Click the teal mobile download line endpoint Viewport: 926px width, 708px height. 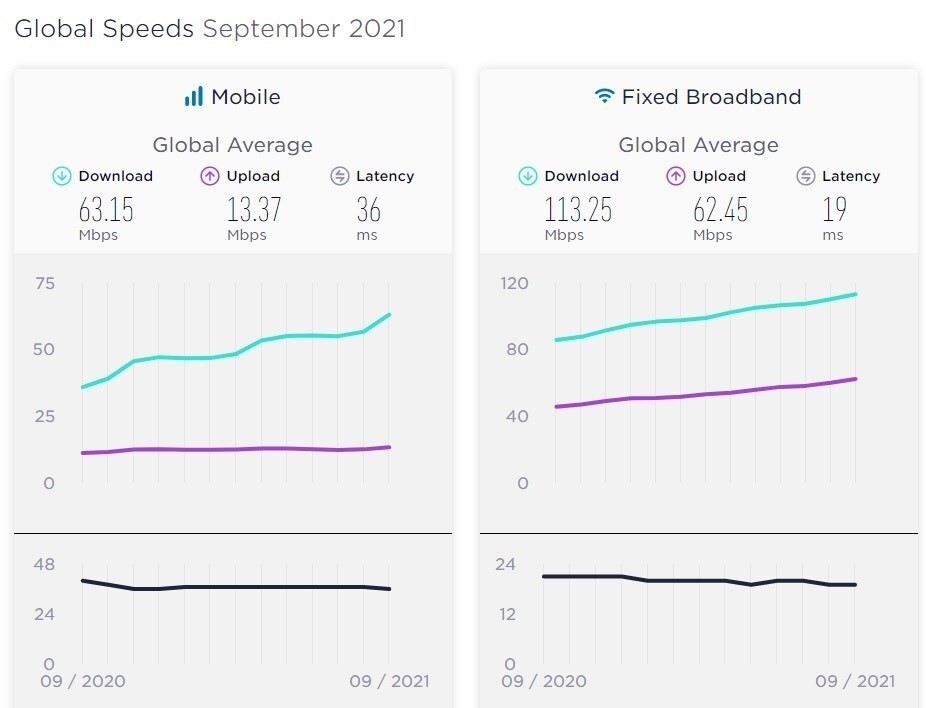389,315
